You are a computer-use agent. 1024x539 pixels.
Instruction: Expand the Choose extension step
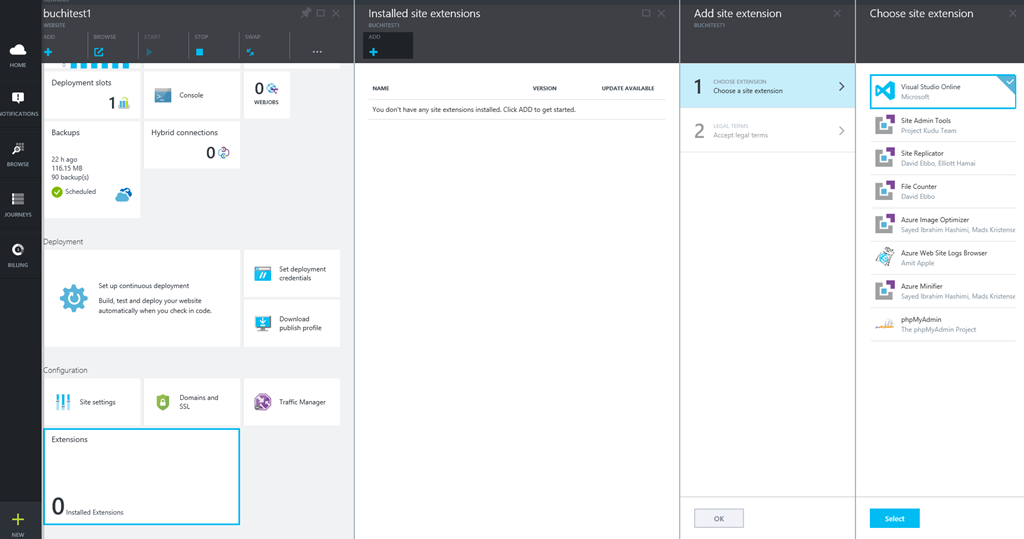pyautogui.click(x=767, y=86)
